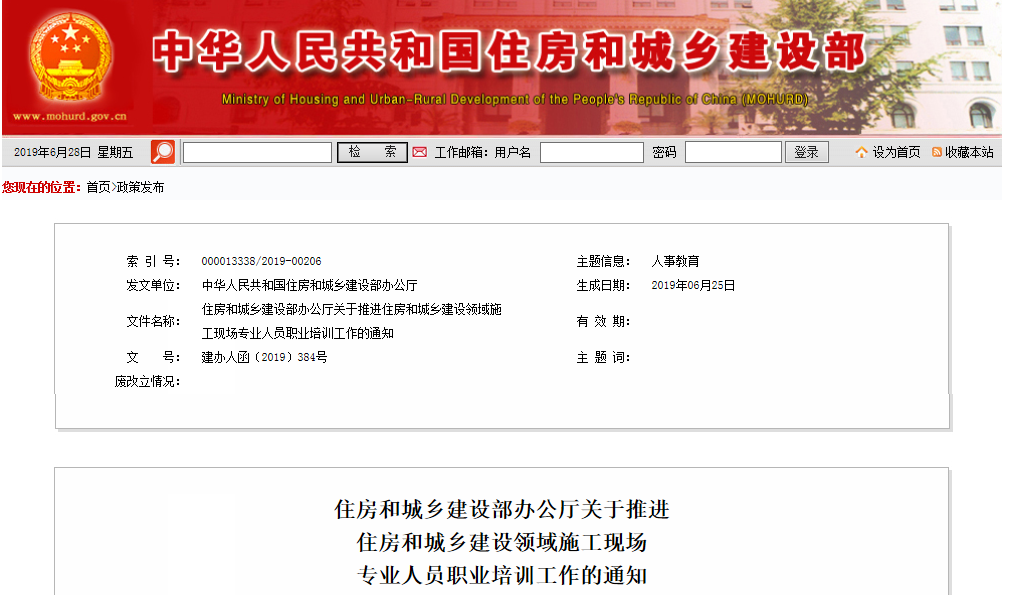Click the 有 效 期 label
This screenshot has height=595, width=1021.
coord(603,321)
